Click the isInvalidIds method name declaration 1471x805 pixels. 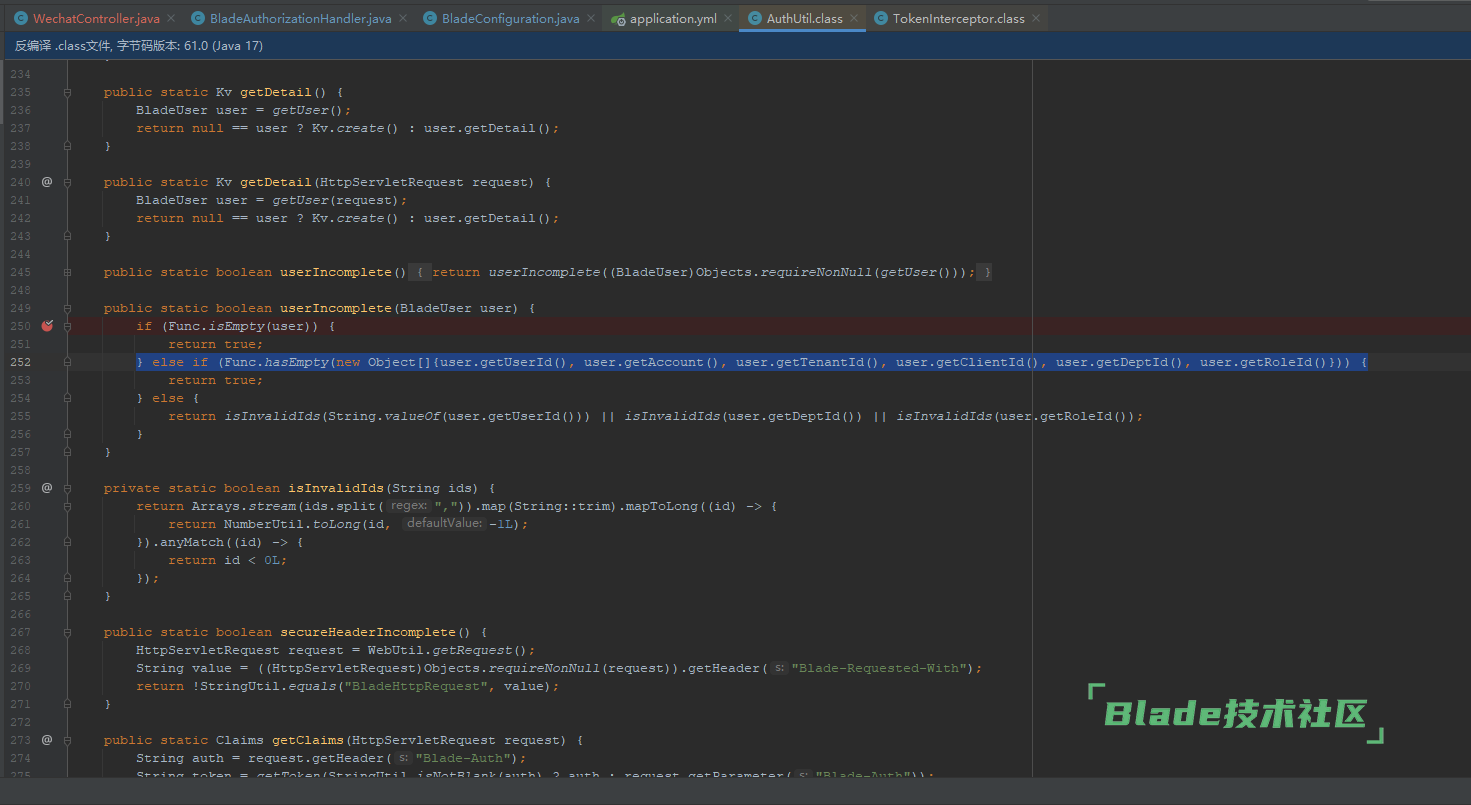click(336, 488)
